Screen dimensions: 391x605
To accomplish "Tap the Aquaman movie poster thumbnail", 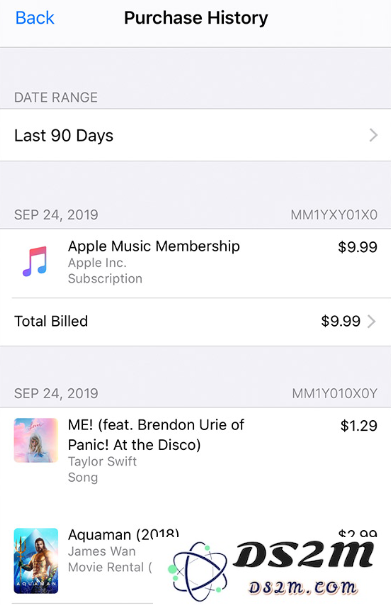I will [x=36, y=561].
